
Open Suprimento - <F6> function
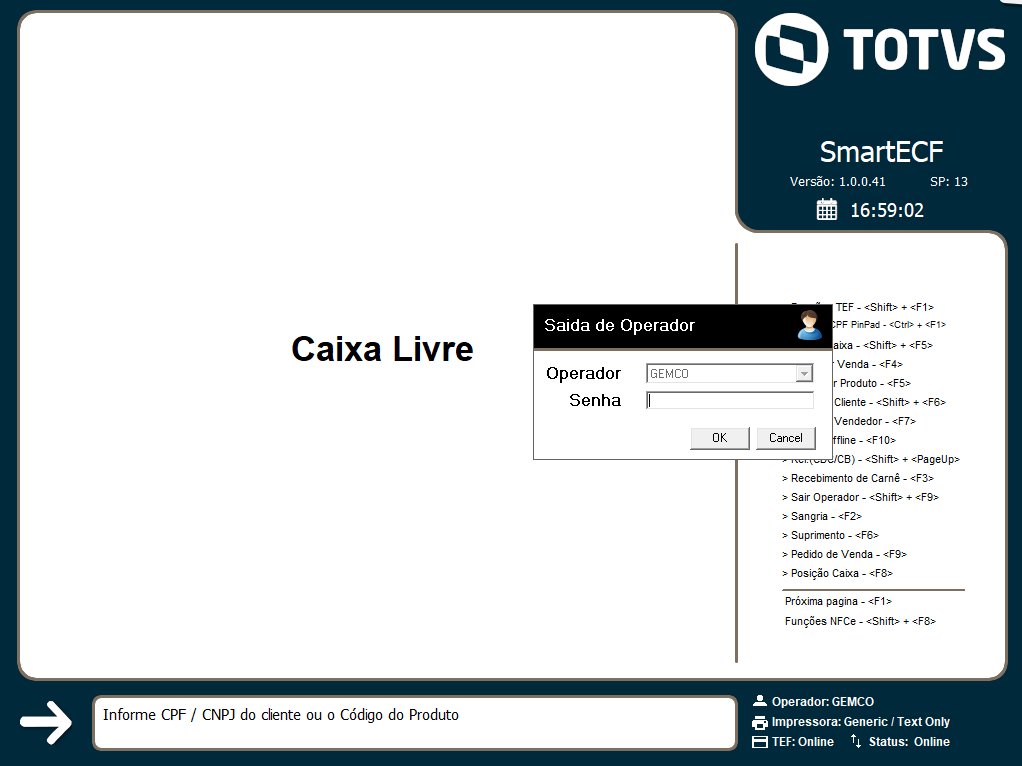click(830, 535)
